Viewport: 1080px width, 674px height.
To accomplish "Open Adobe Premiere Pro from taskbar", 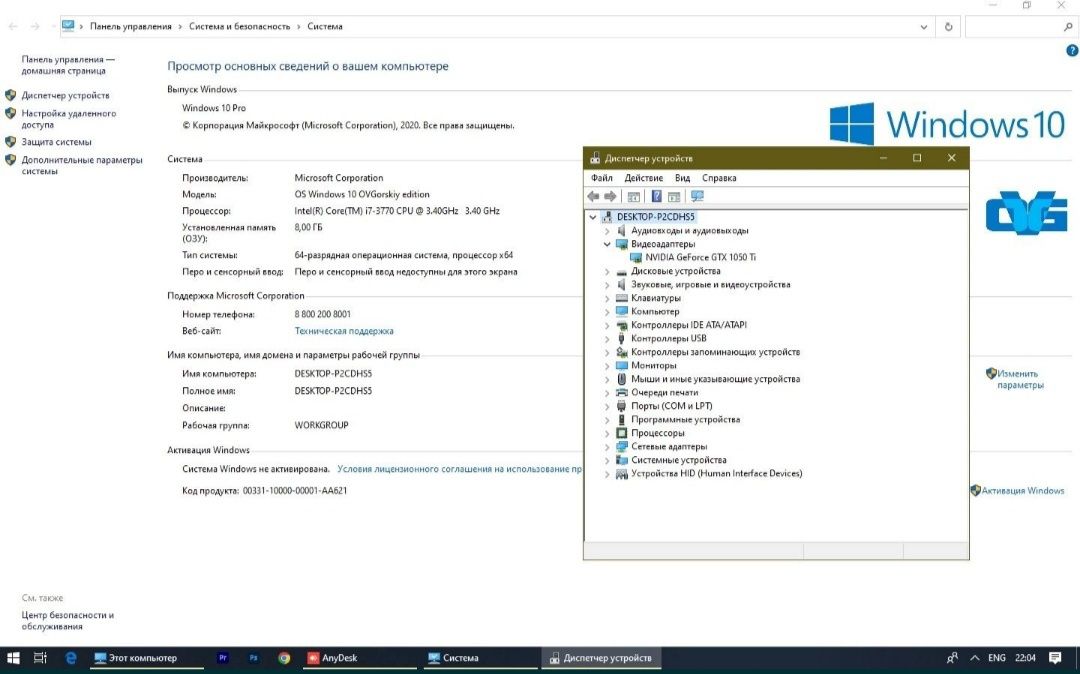I will (x=222, y=658).
